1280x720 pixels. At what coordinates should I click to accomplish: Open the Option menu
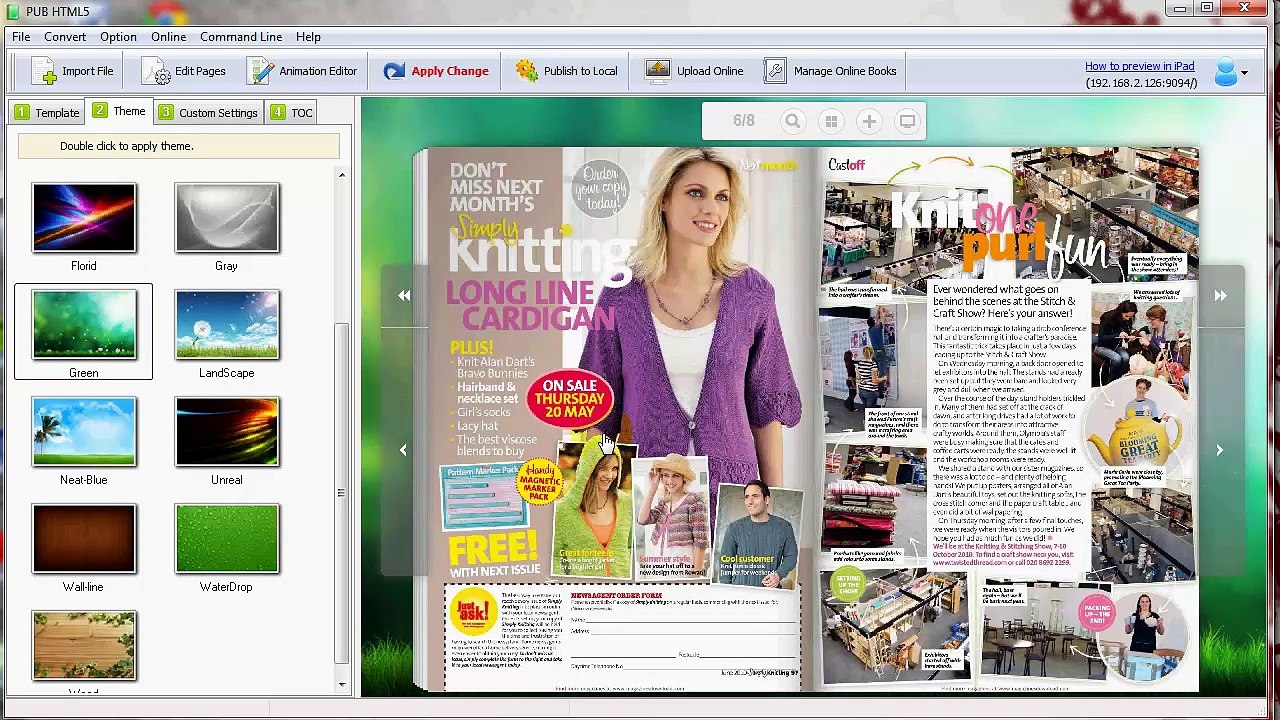pos(118,37)
